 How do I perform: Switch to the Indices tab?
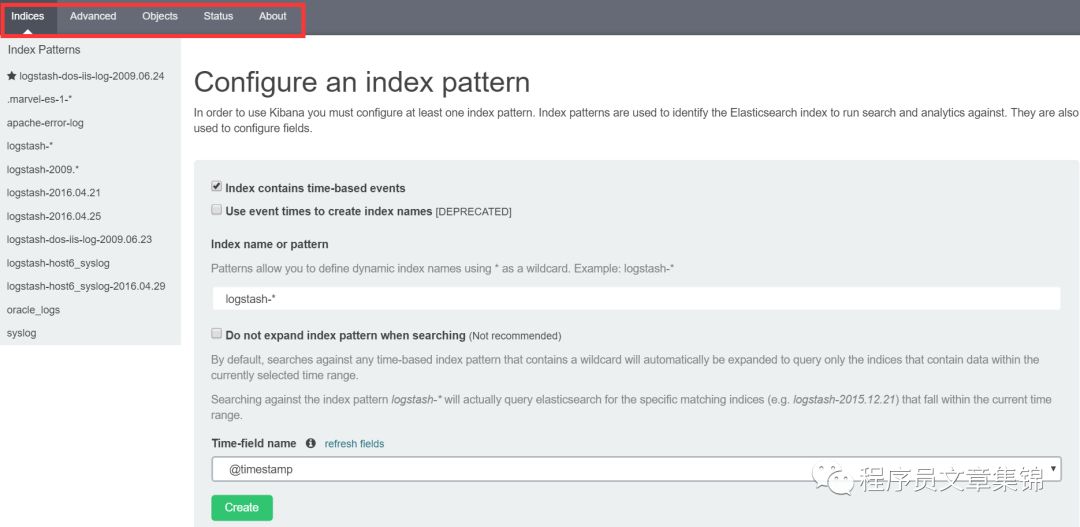pos(28,16)
